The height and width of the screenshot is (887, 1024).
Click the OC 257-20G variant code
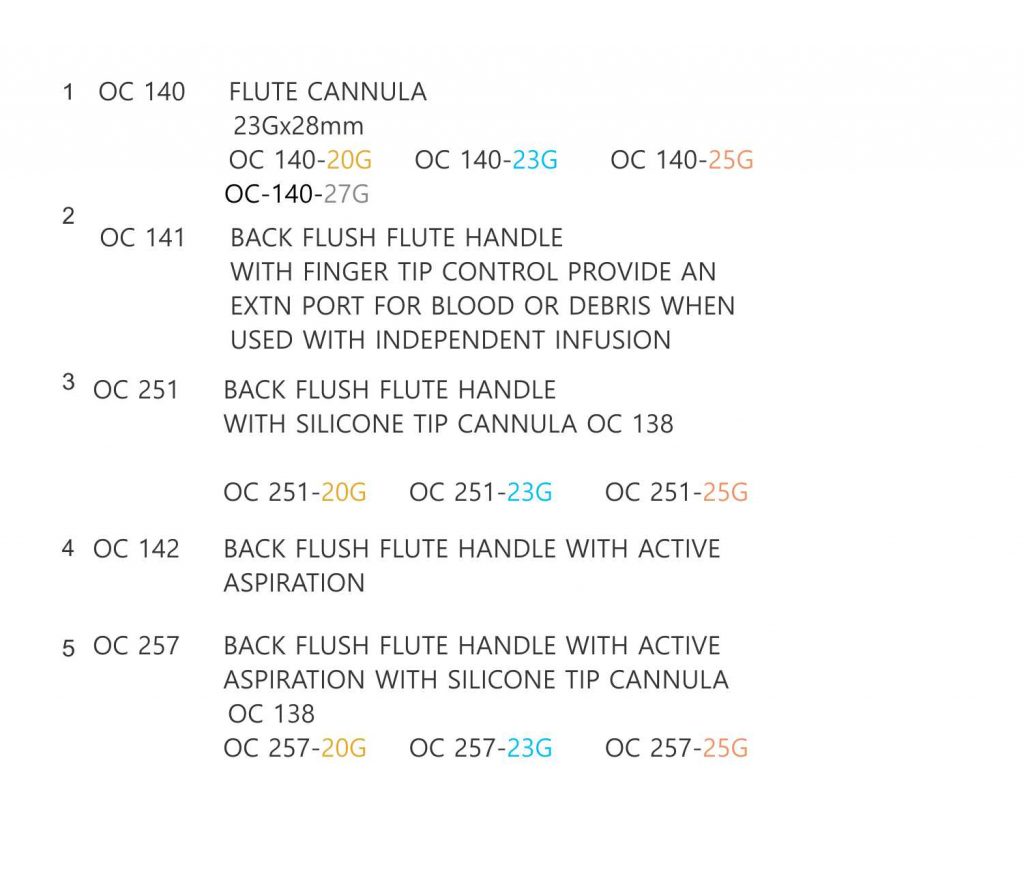tap(295, 749)
